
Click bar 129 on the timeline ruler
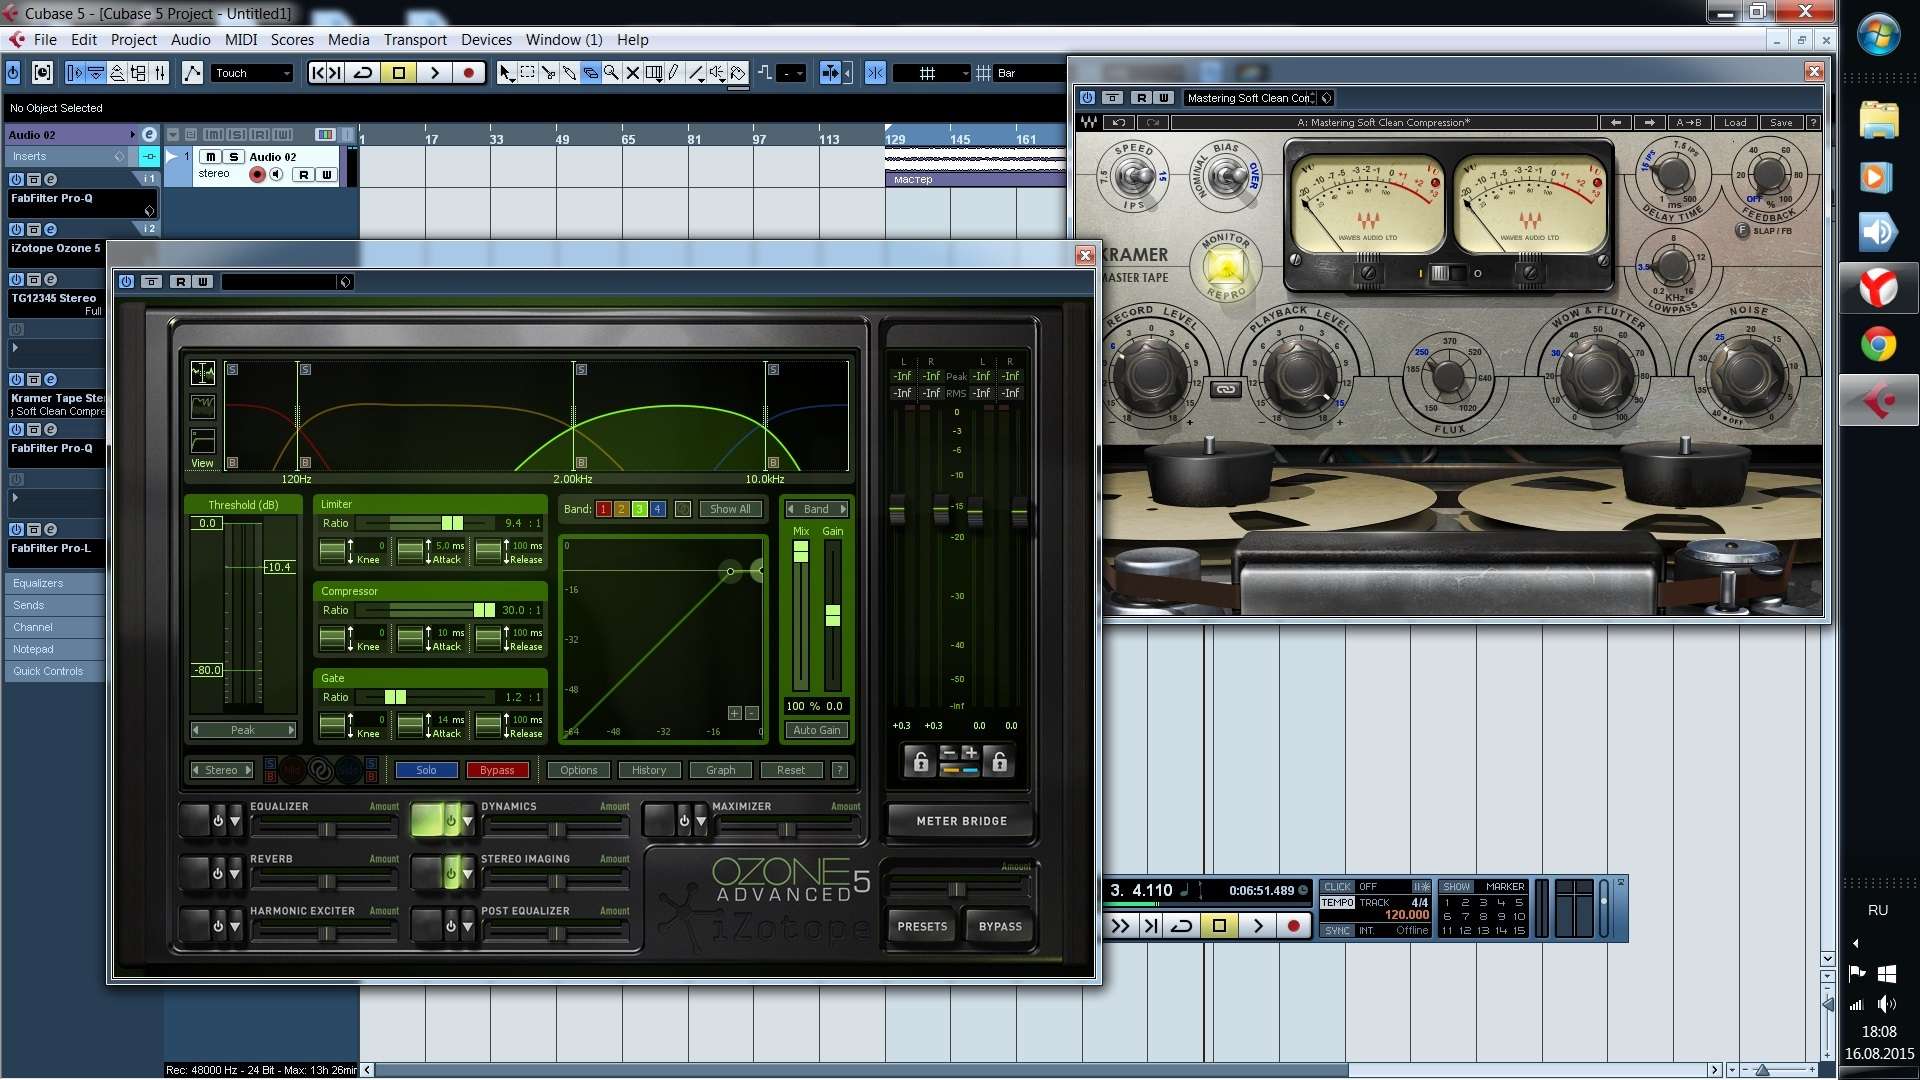896,139
